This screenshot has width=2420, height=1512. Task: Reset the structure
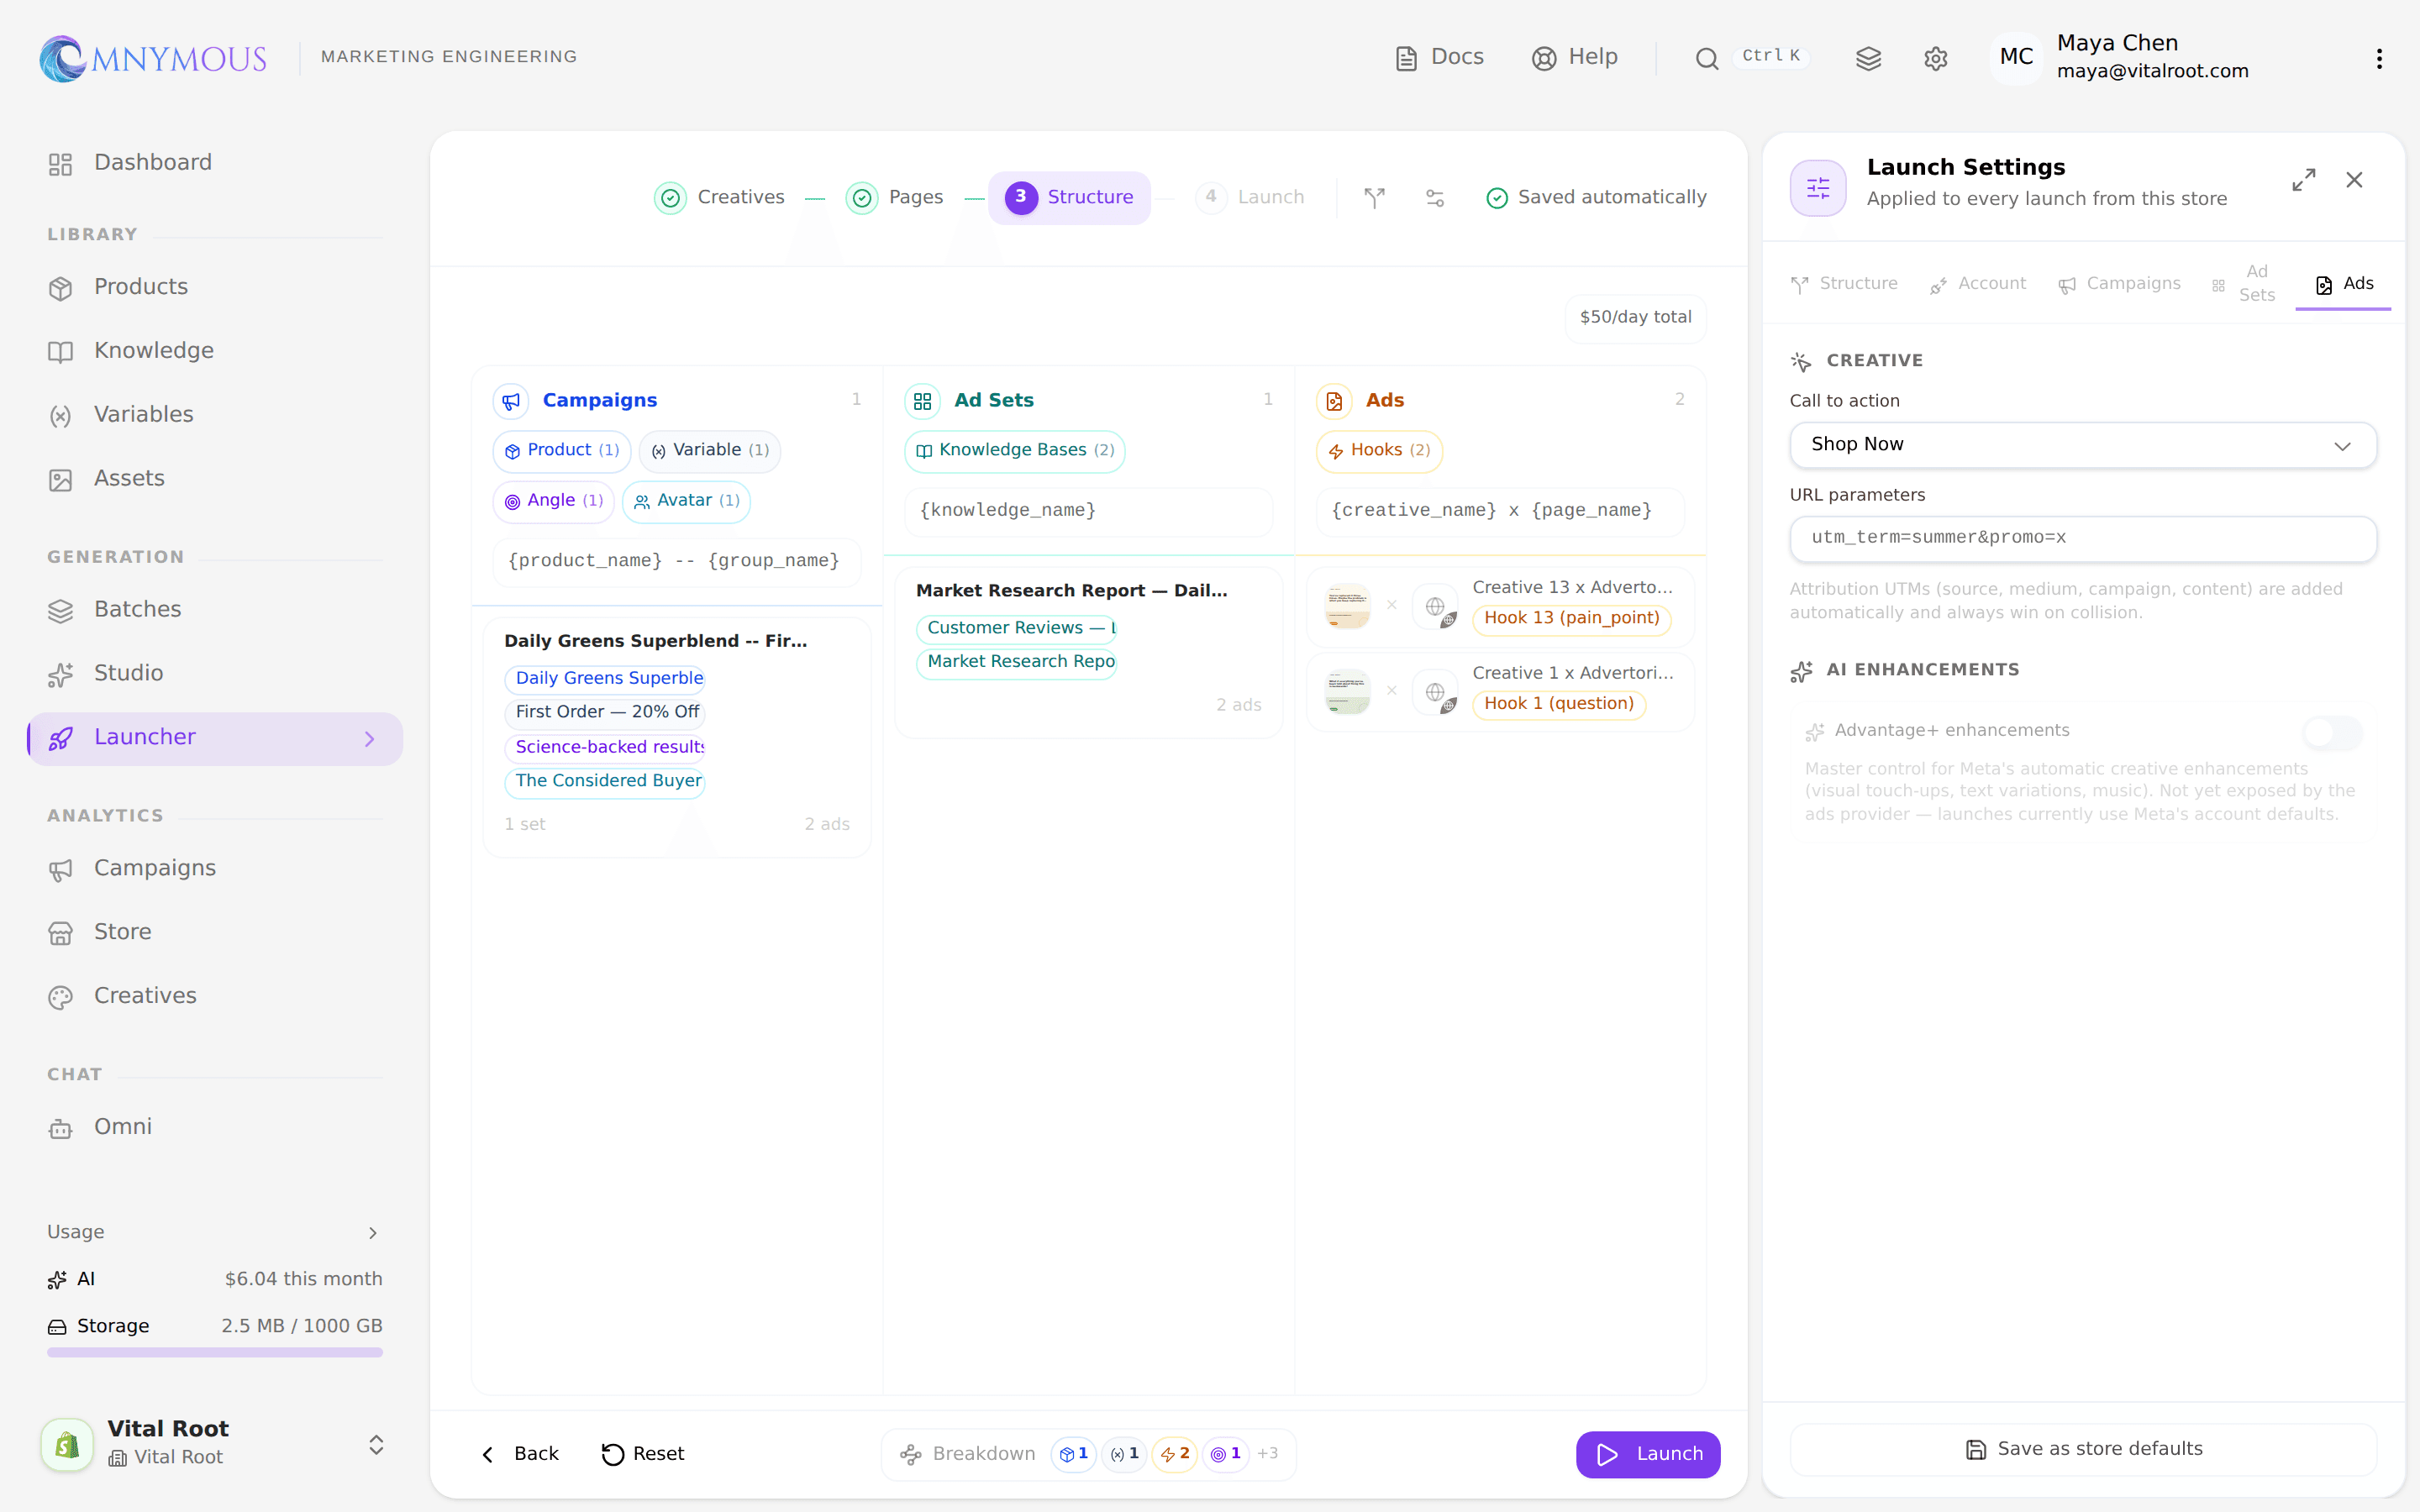(x=642, y=1455)
